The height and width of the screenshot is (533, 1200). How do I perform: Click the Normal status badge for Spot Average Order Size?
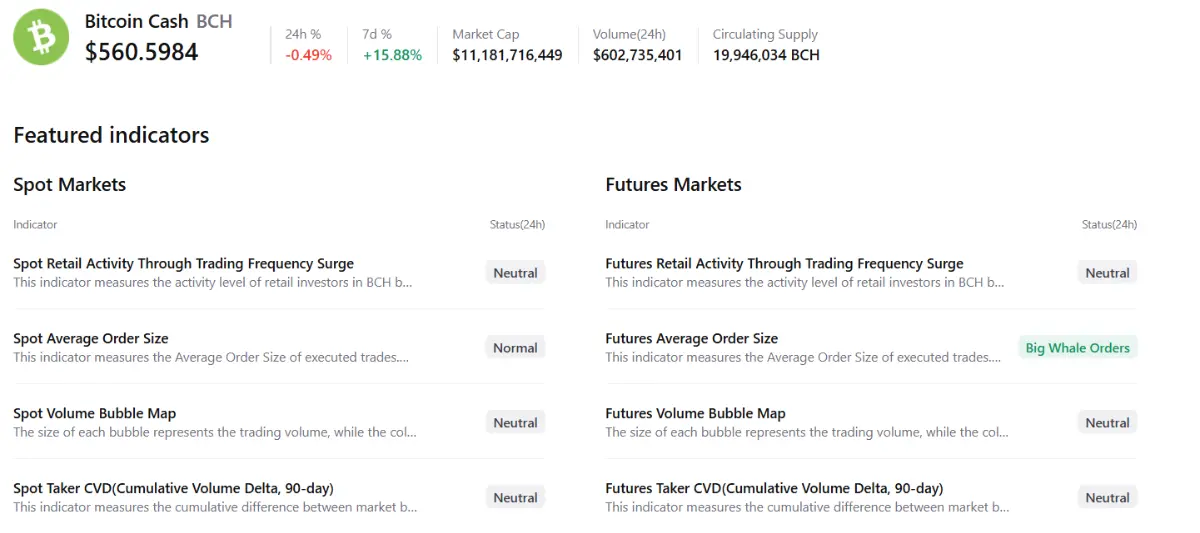[515, 348]
